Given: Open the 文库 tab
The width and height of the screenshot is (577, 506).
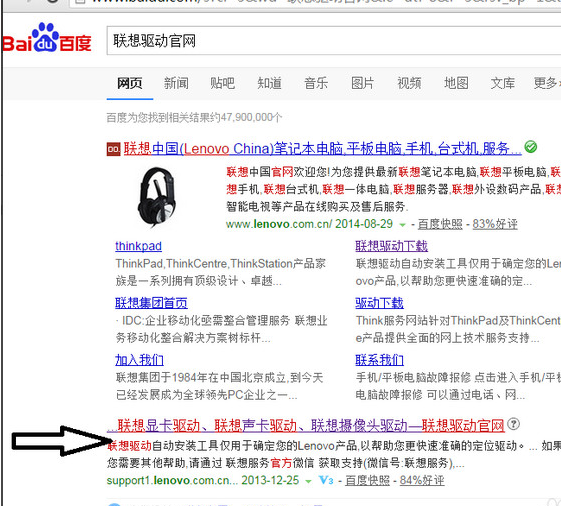Looking at the screenshot, I should point(503,83).
